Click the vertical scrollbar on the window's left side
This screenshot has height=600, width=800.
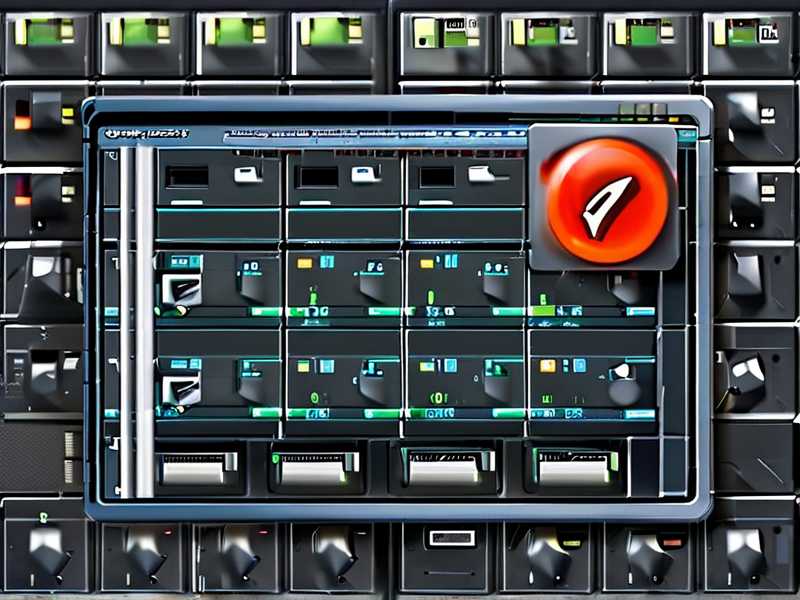pyautogui.click(x=126, y=320)
